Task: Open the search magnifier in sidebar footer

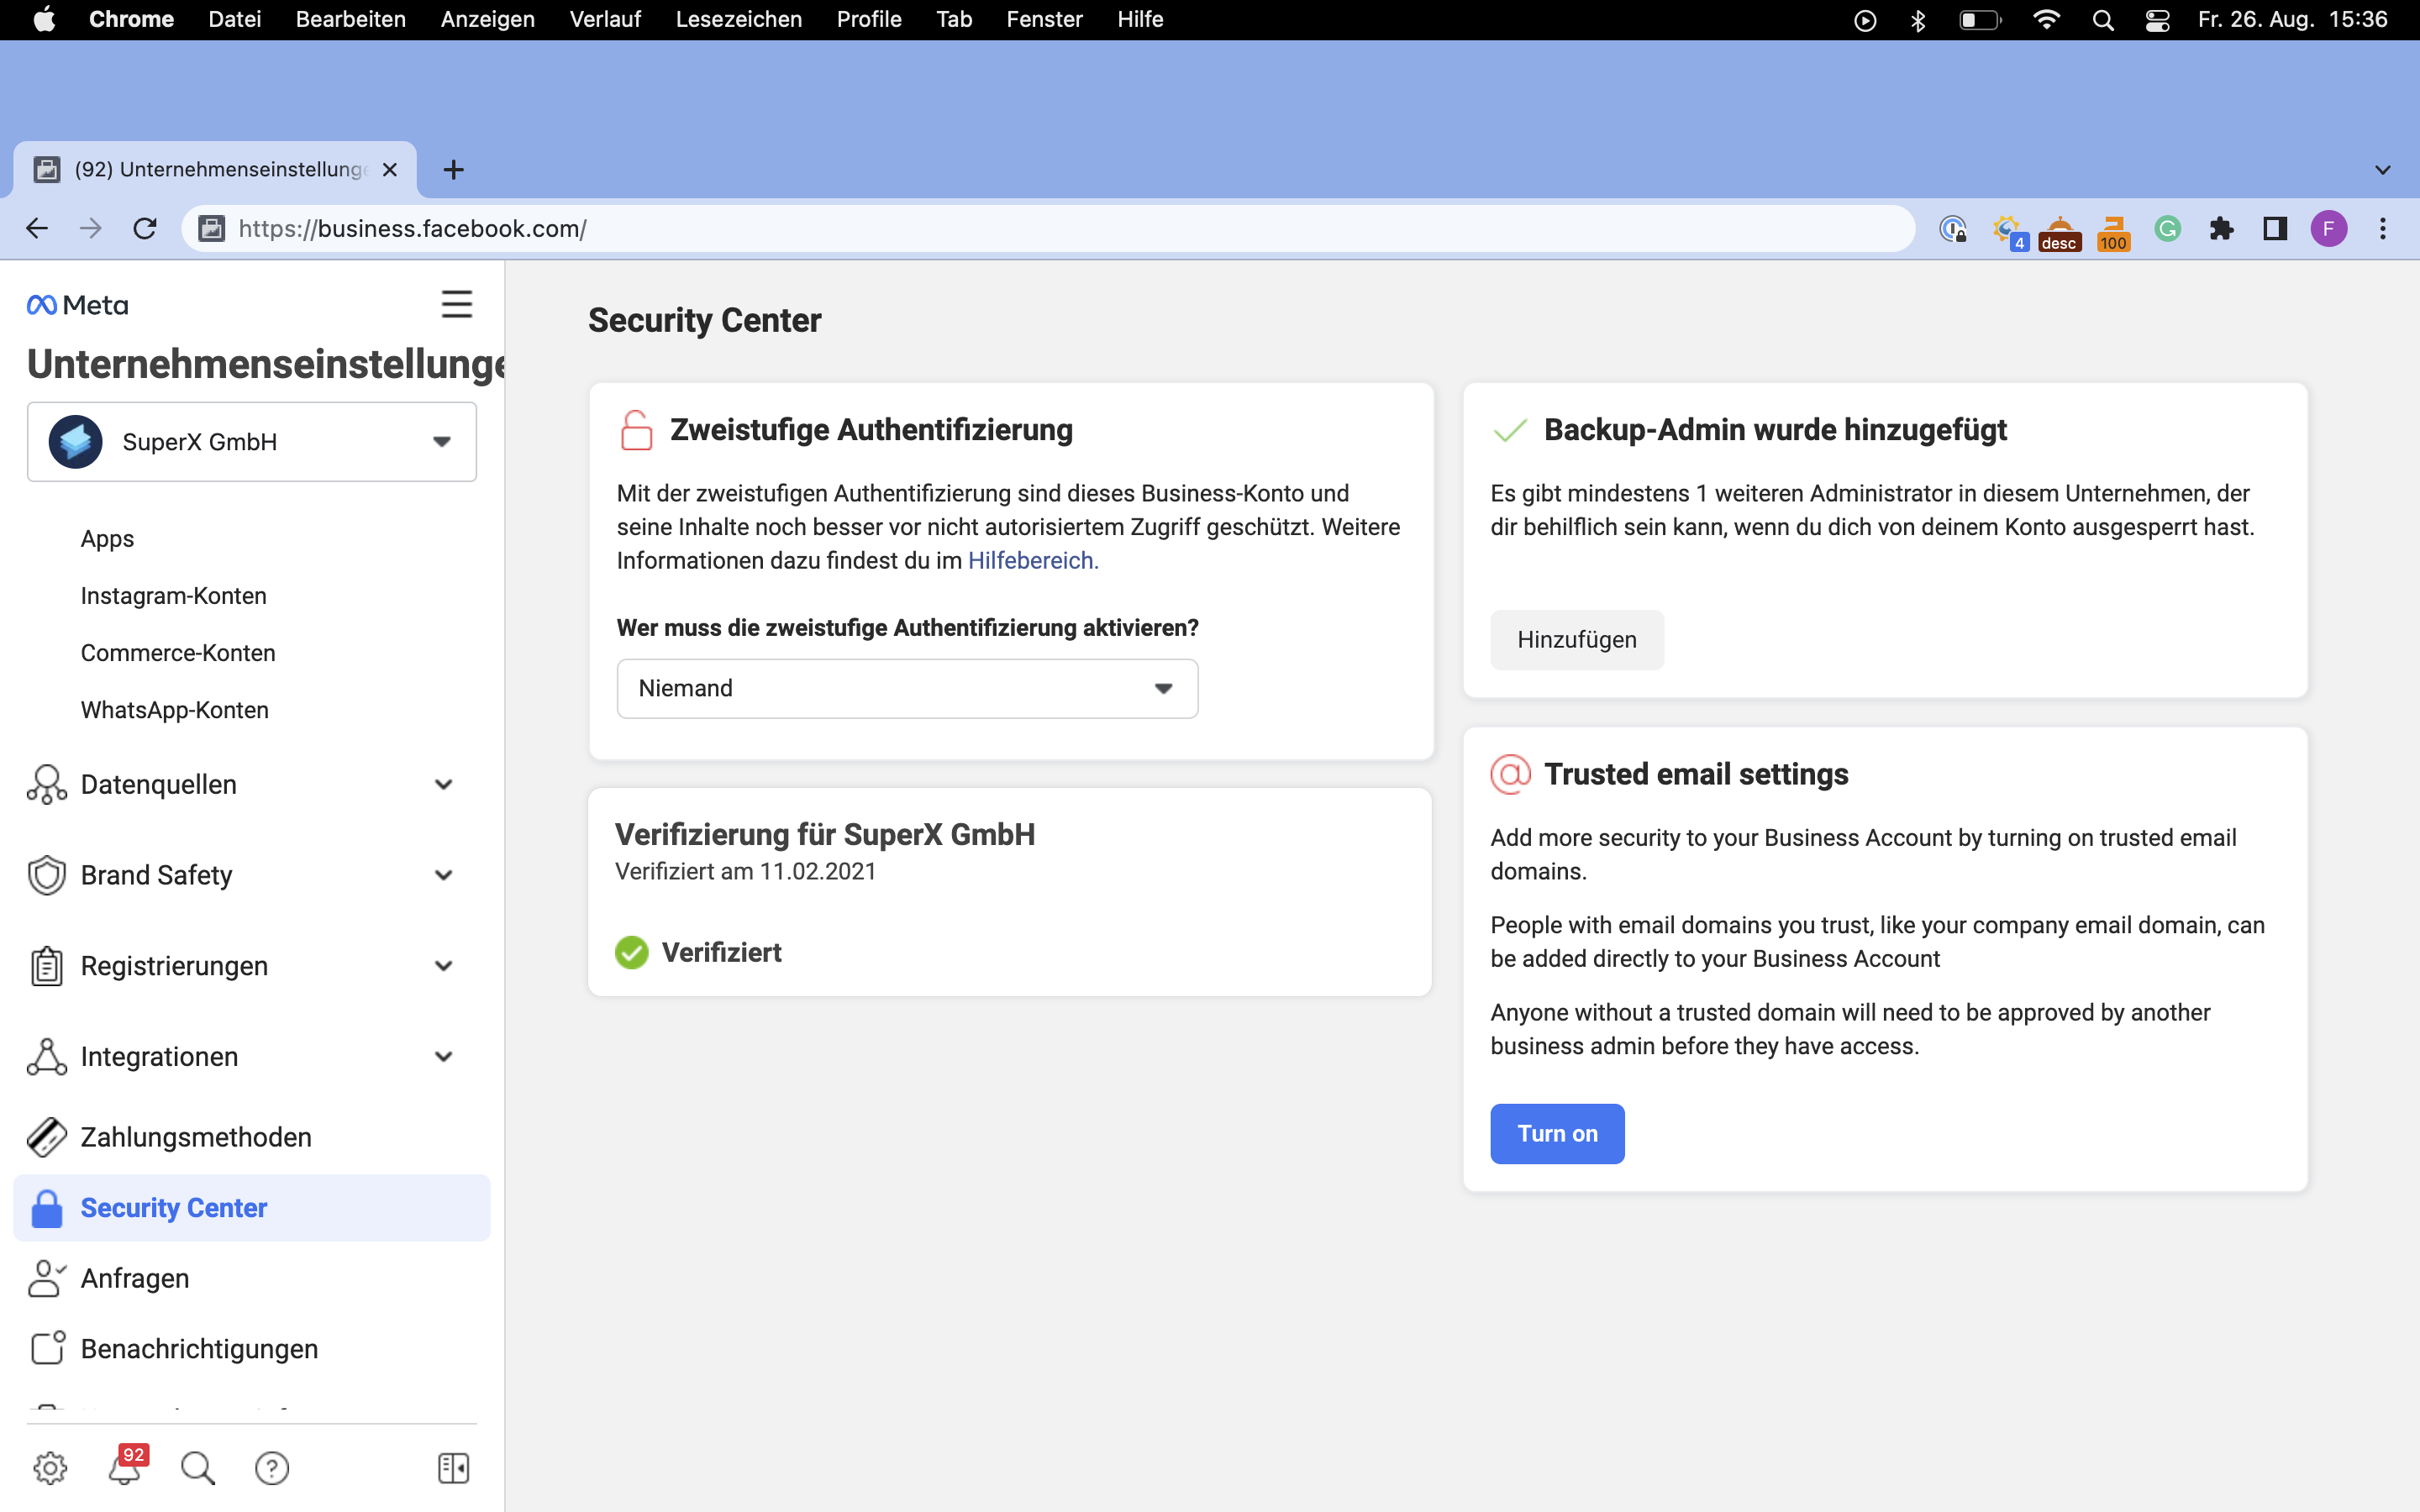Action: tap(197, 1467)
